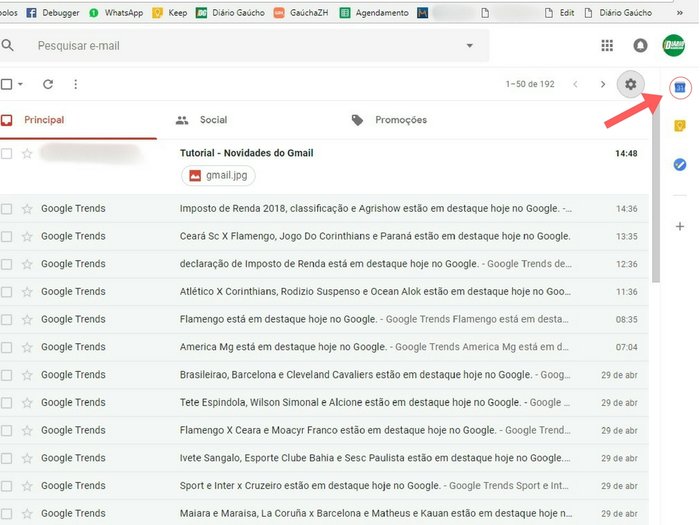Click the plus icon to get add-ons
Viewport: 700px width, 525px height.
coord(679,226)
